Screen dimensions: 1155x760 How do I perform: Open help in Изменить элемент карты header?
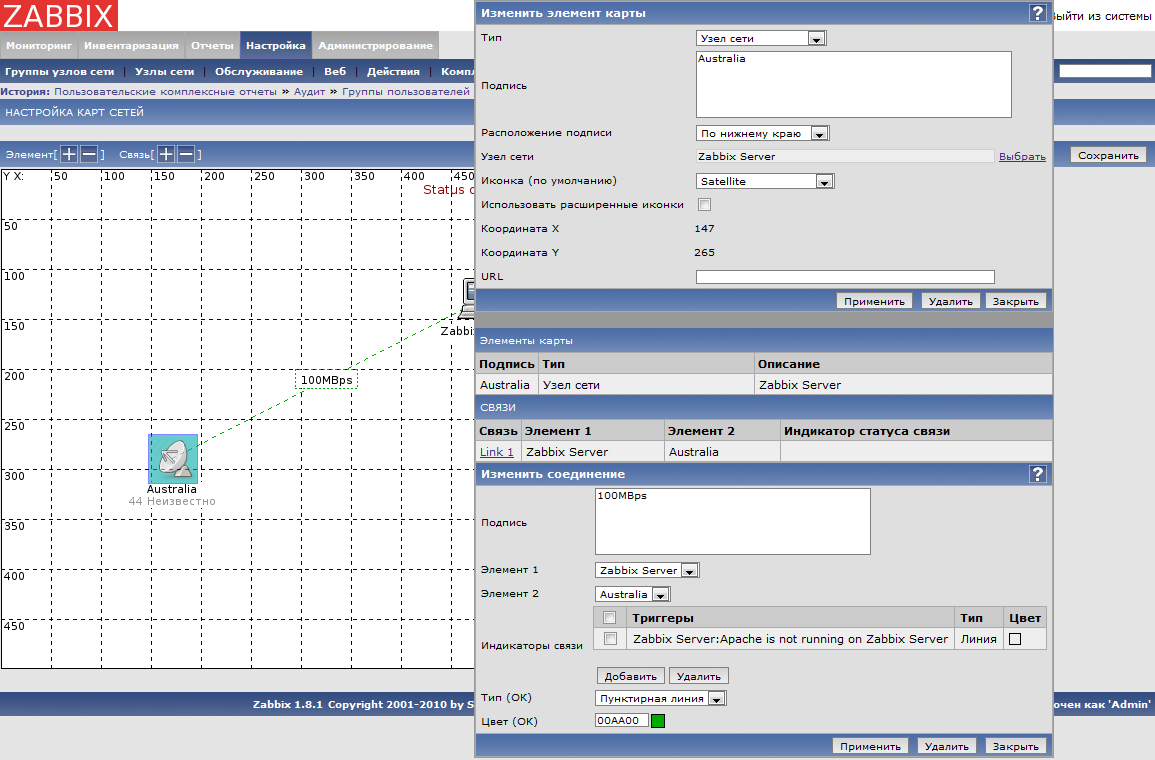pyautogui.click(x=1037, y=13)
